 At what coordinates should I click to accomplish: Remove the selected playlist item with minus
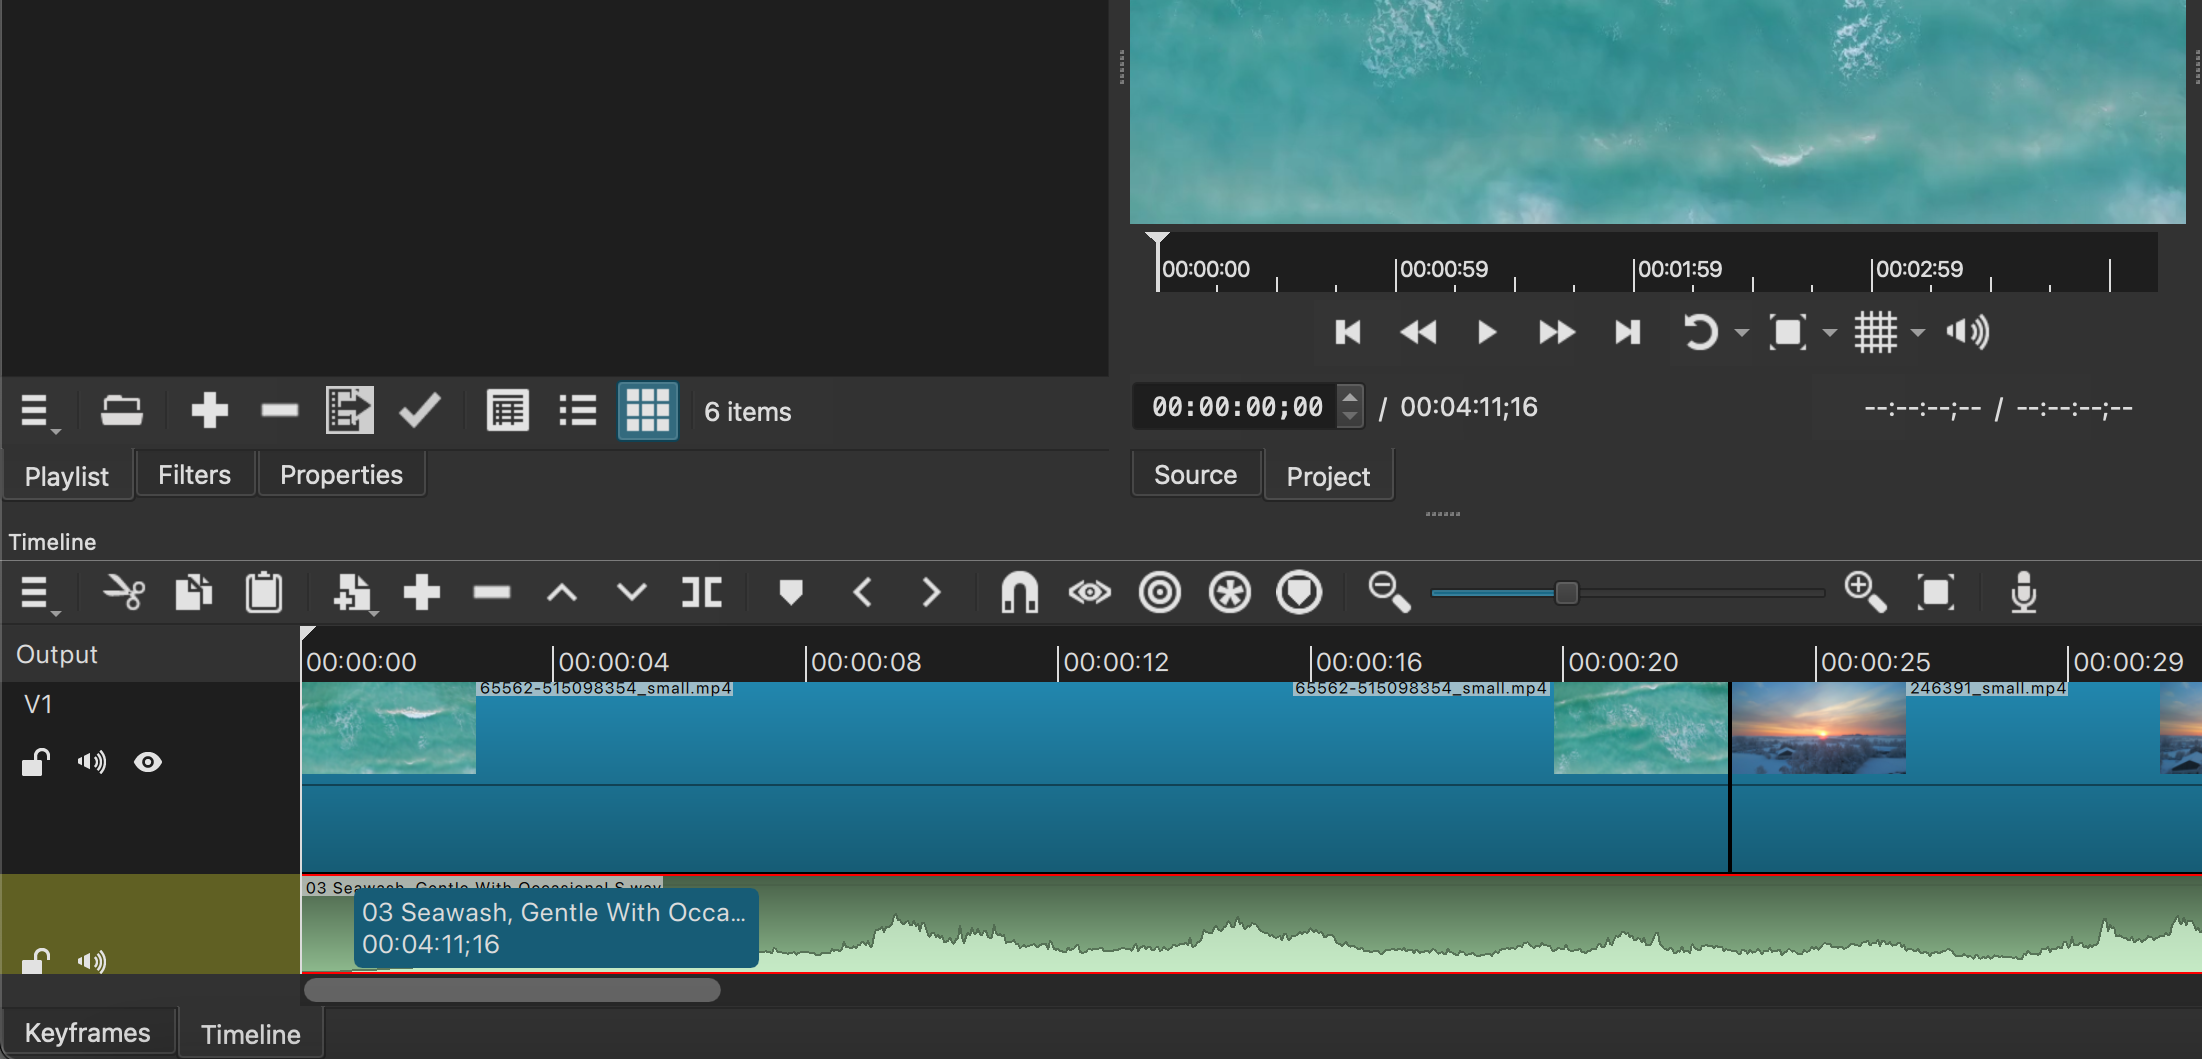[279, 411]
